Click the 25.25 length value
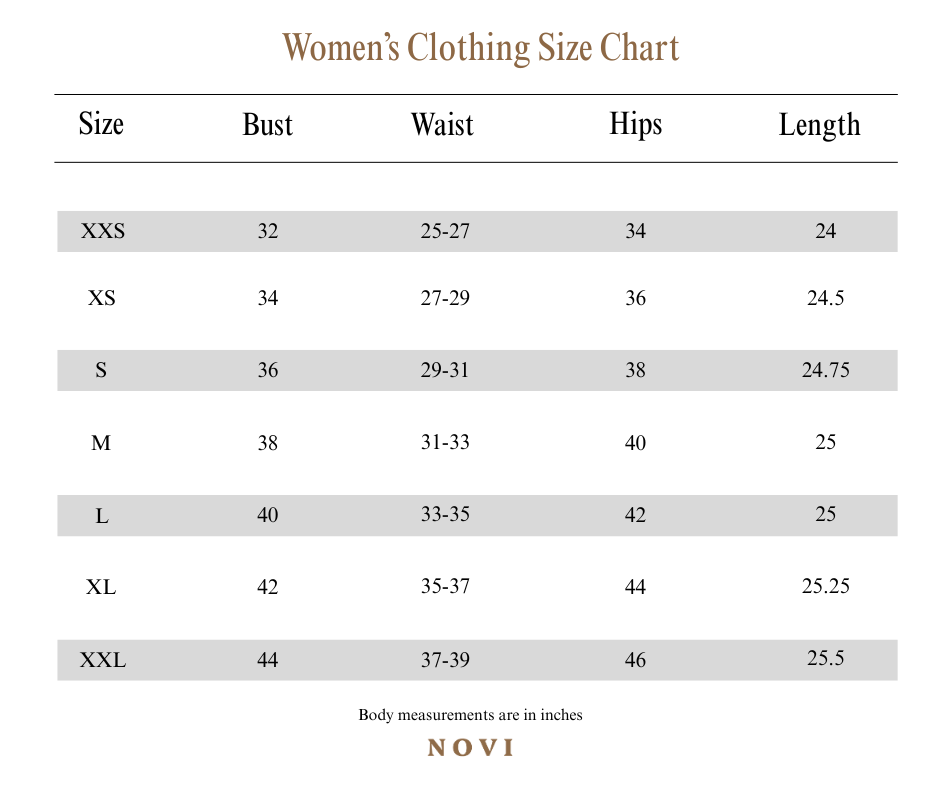Image resolution: width=940 pixels, height=788 pixels. (826, 586)
